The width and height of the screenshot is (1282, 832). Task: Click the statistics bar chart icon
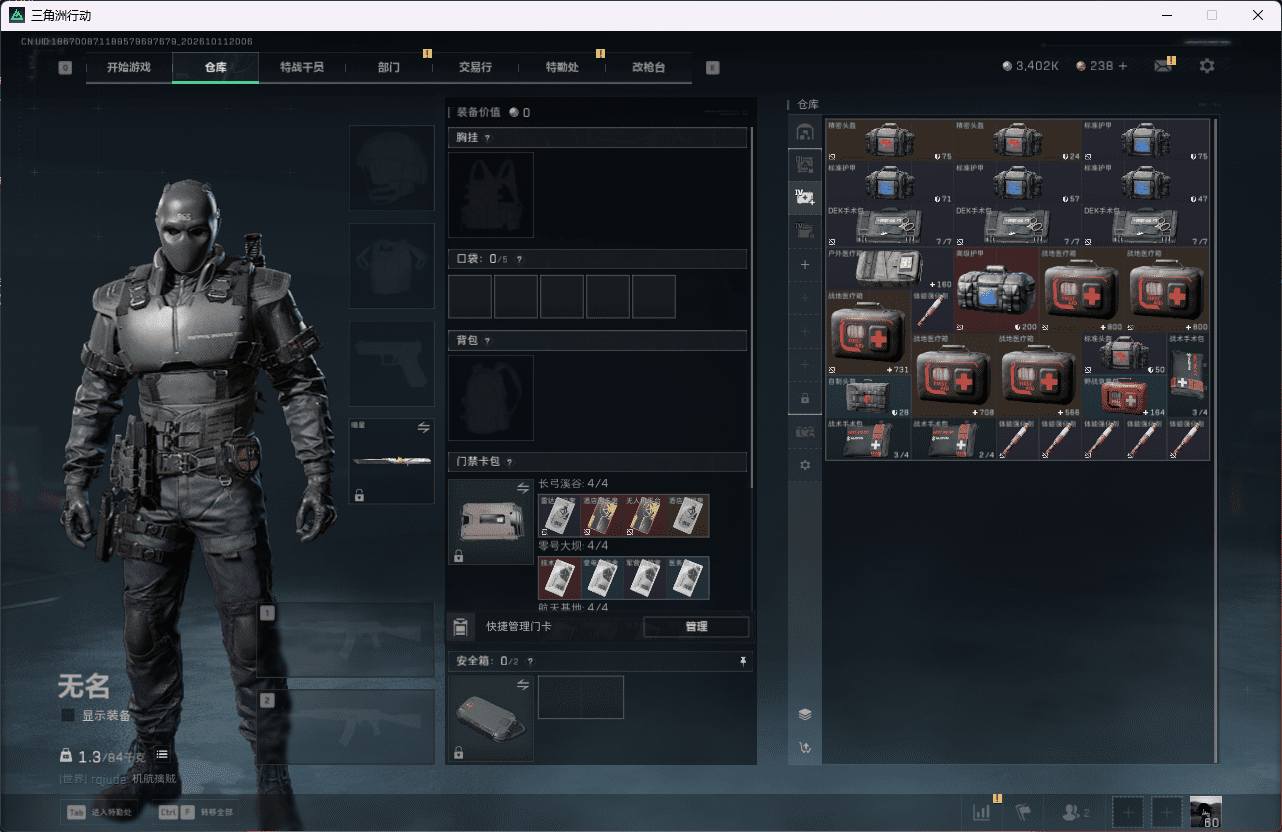[981, 812]
